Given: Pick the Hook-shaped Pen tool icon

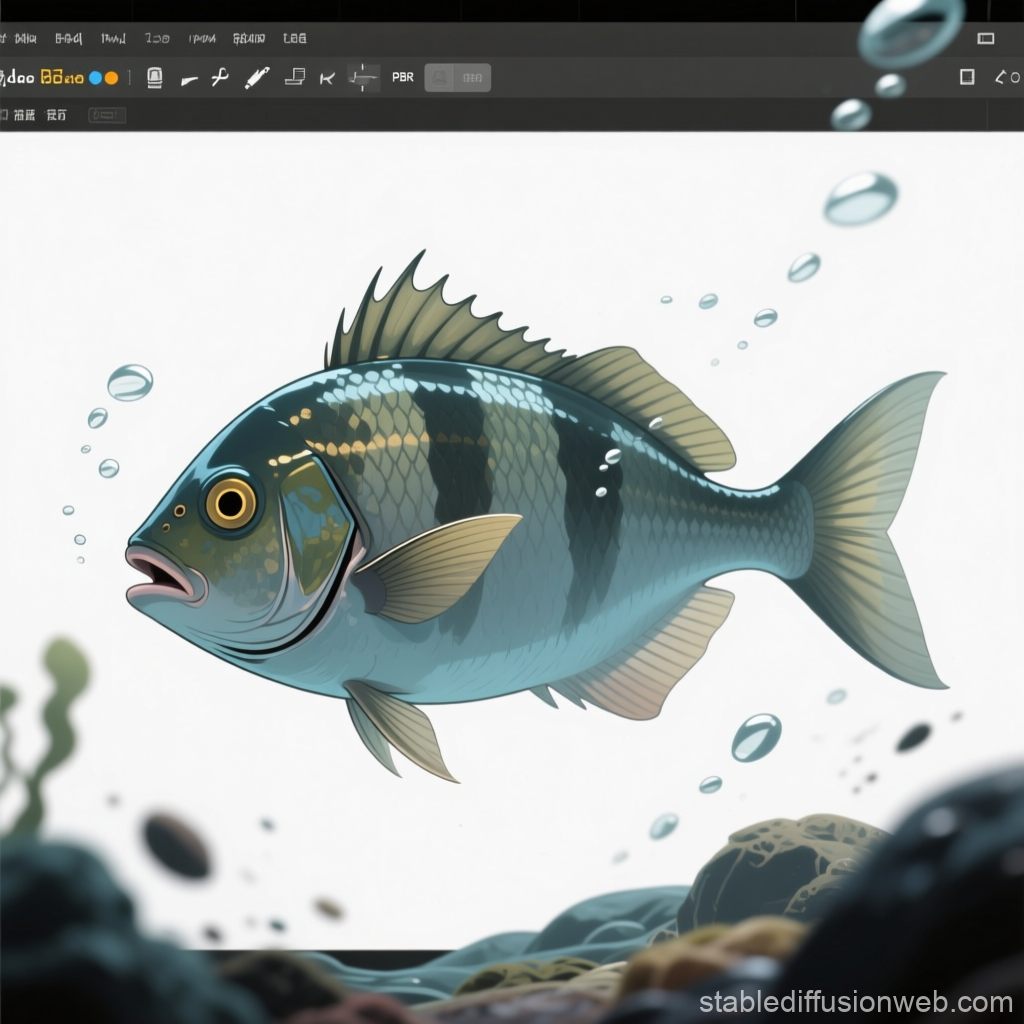Looking at the screenshot, I should 221,77.
